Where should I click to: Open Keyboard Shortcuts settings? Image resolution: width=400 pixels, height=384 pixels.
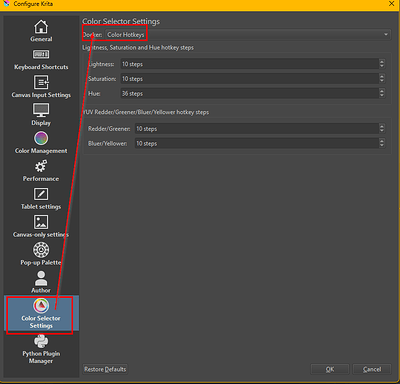(41, 59)
